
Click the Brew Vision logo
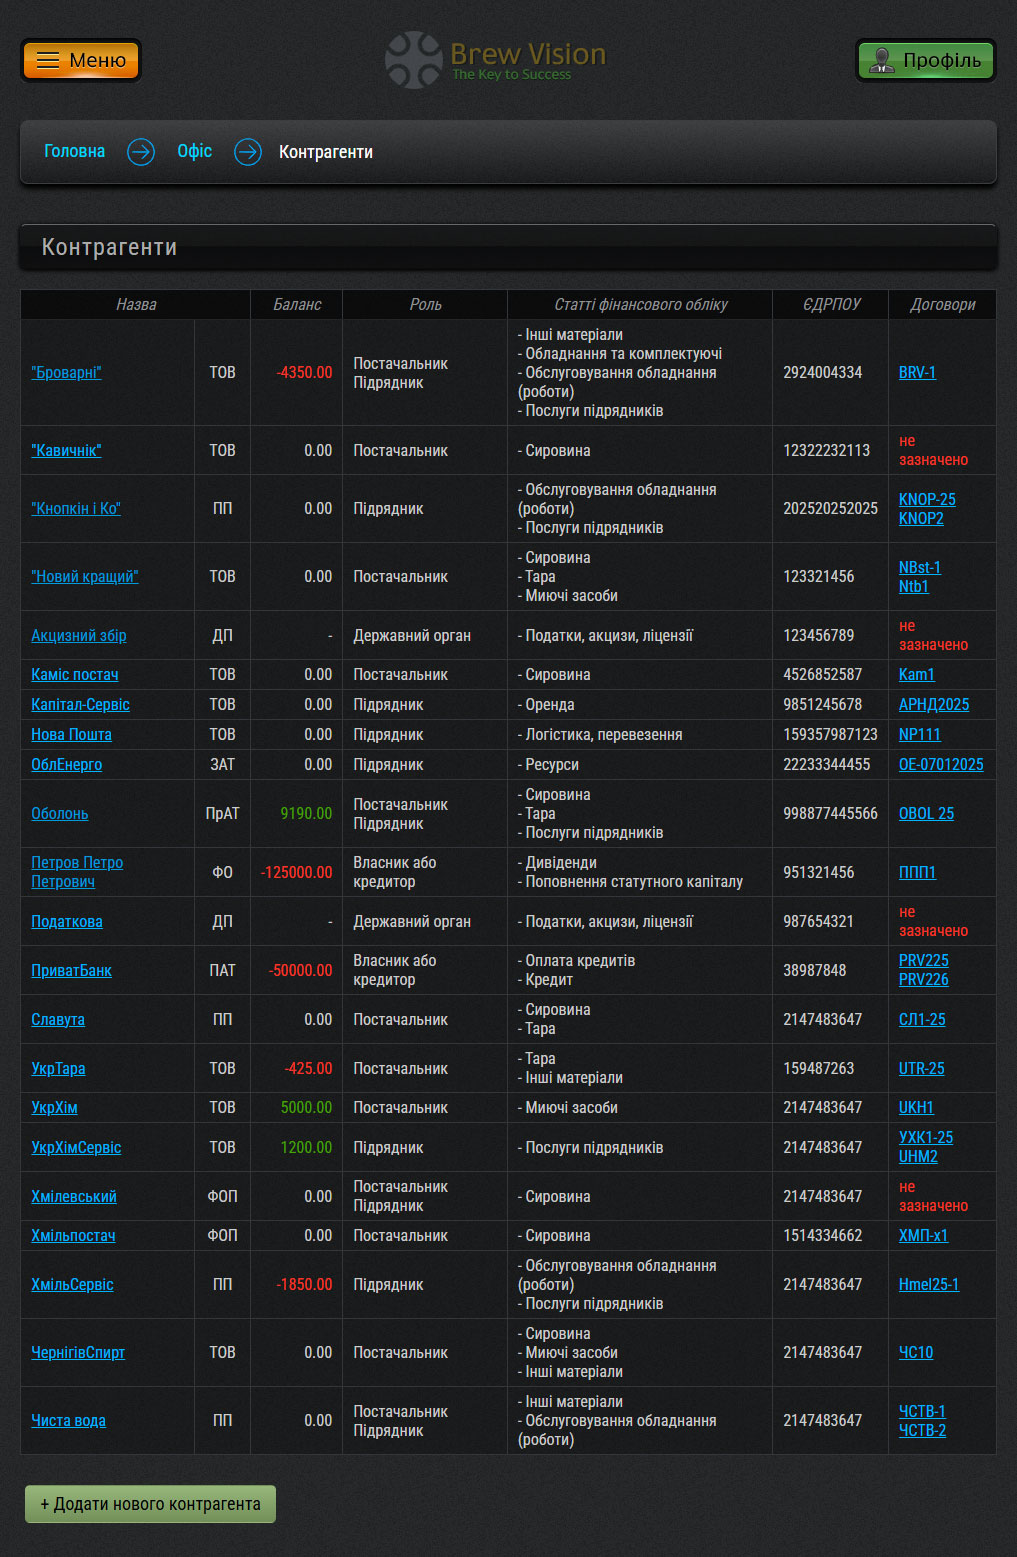pos(497,60)
